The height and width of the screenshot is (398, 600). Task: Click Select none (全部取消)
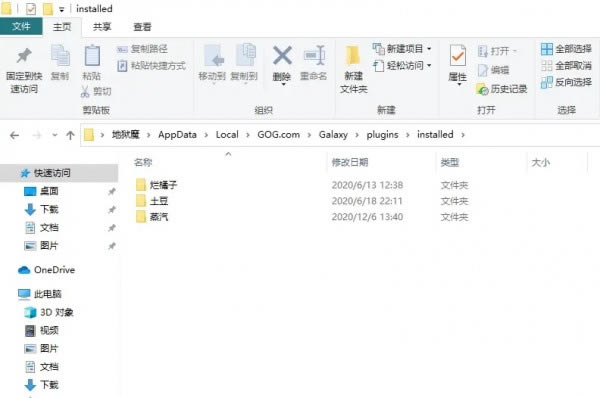pos(566,65)
